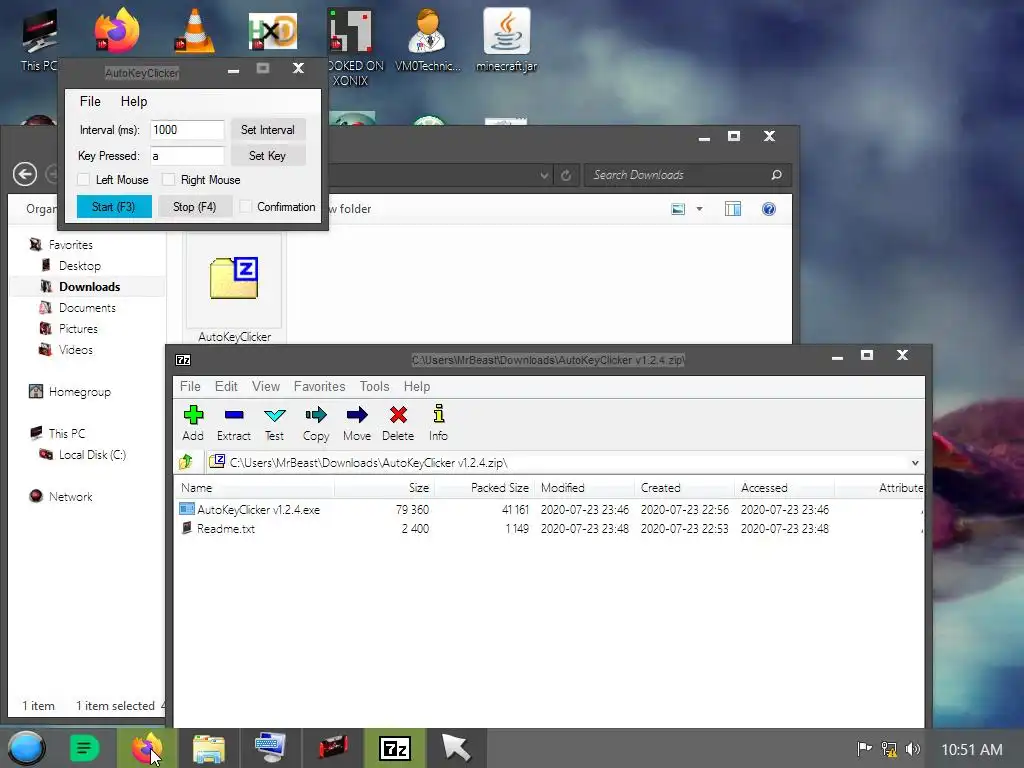Click the Start (F3) button

pos(114,206)
